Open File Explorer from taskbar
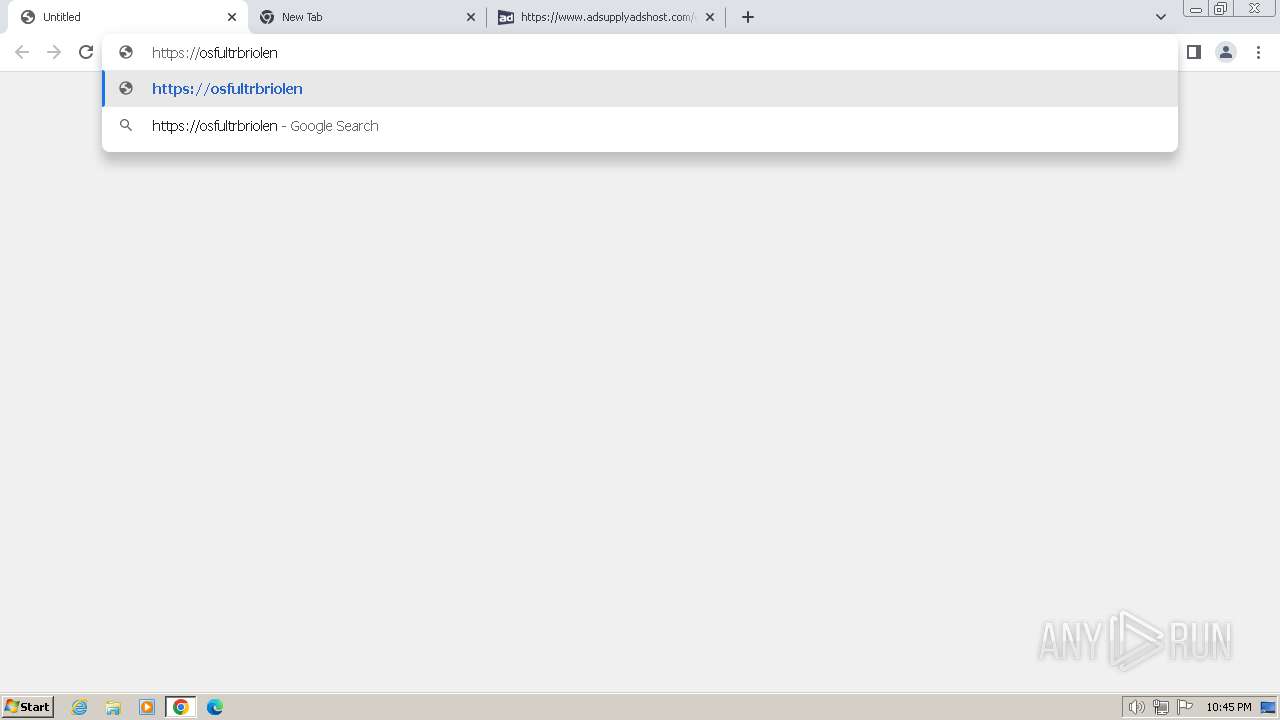The image size is (1280, 720). coord(113,707)
